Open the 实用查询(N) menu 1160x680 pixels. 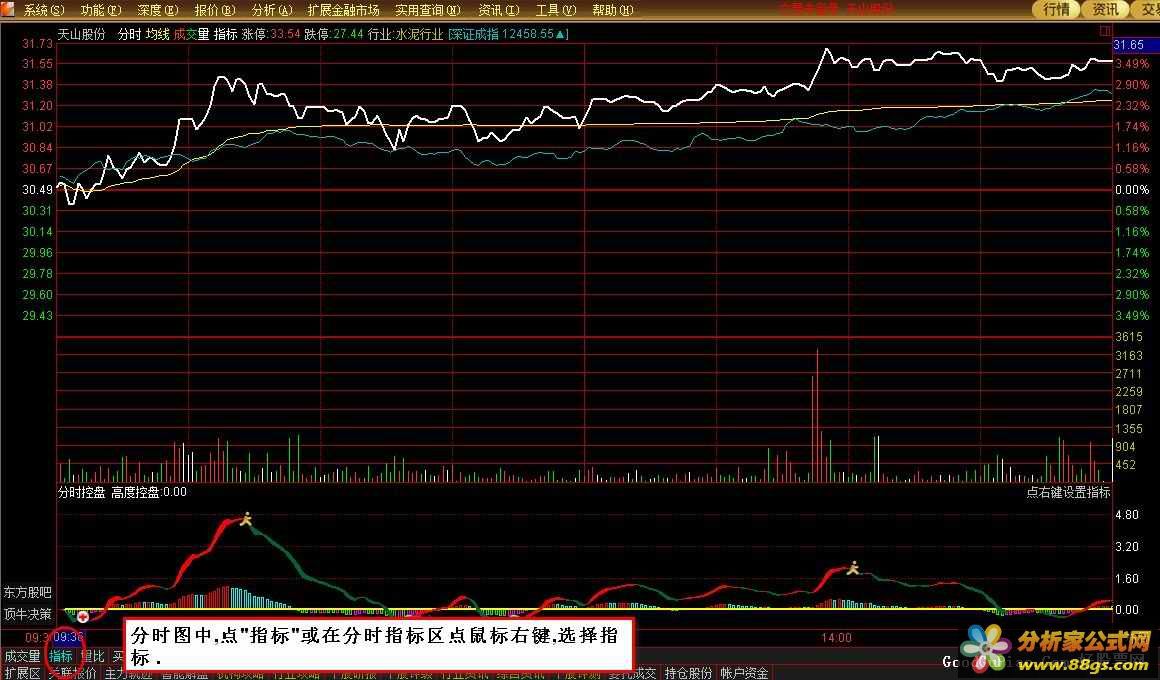click(428, 10)
